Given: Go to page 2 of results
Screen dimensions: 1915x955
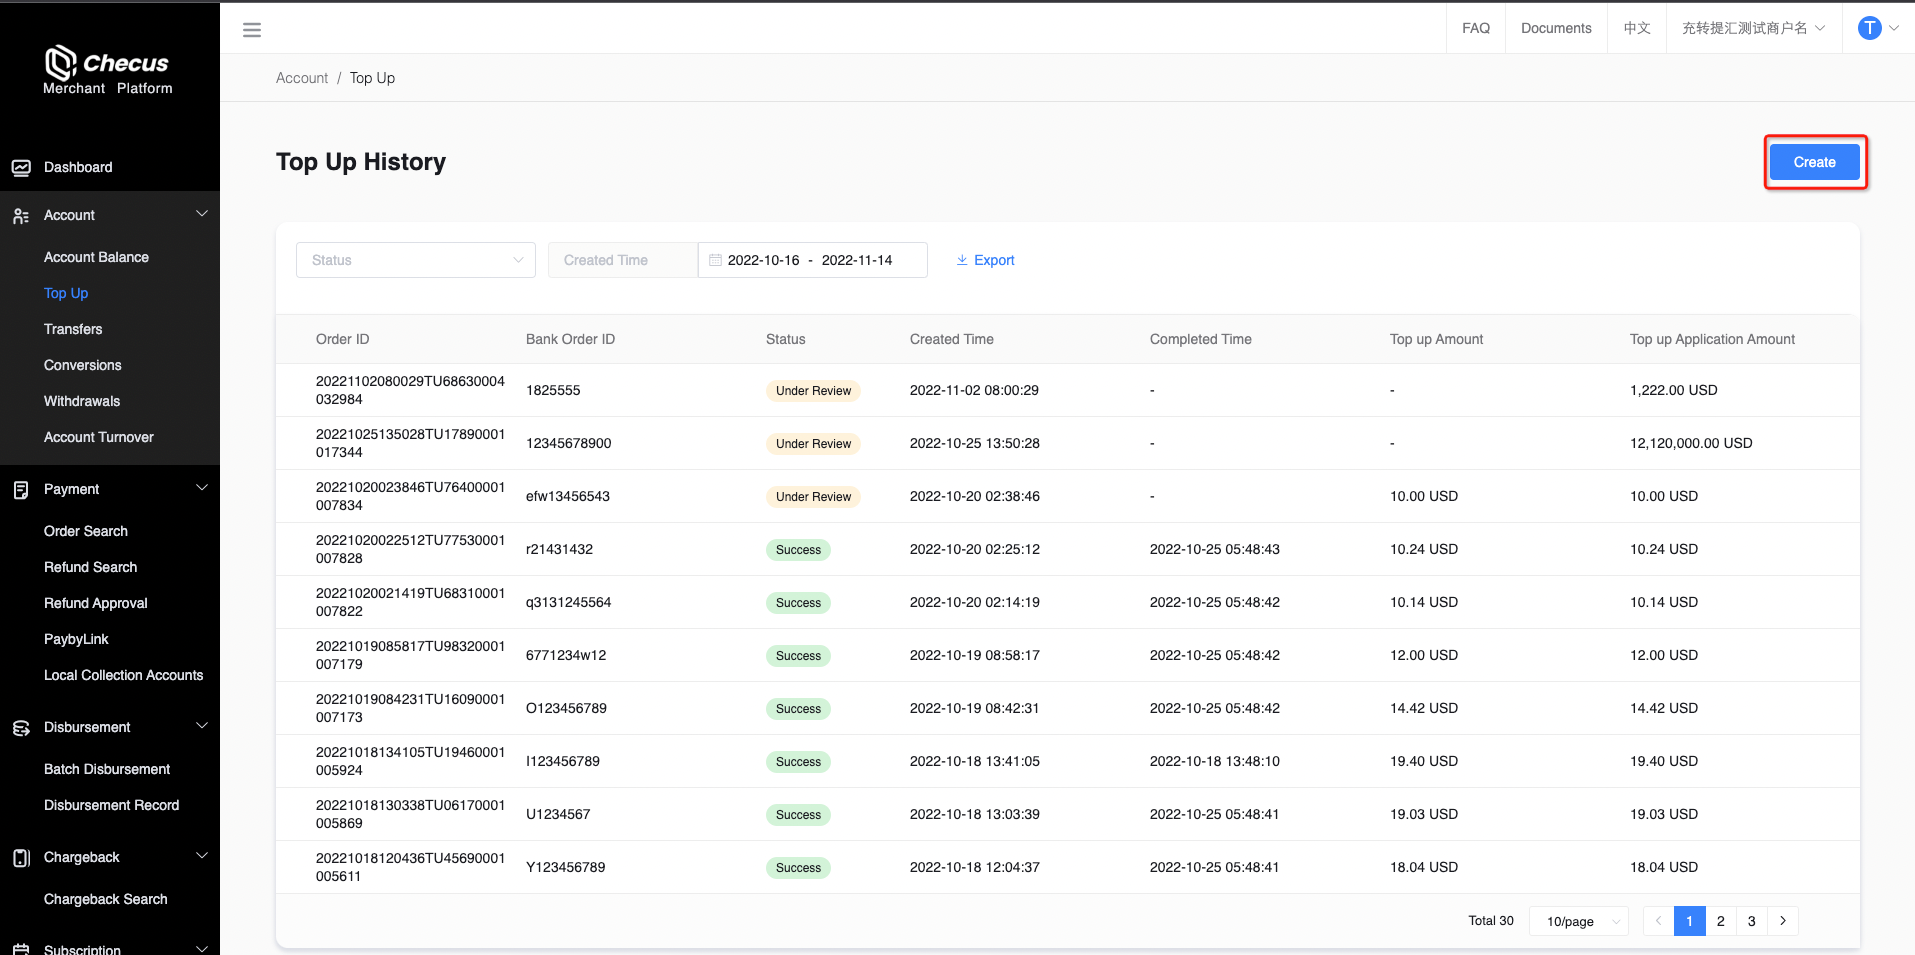Looking at the screenshot, I should point(1720,921).
